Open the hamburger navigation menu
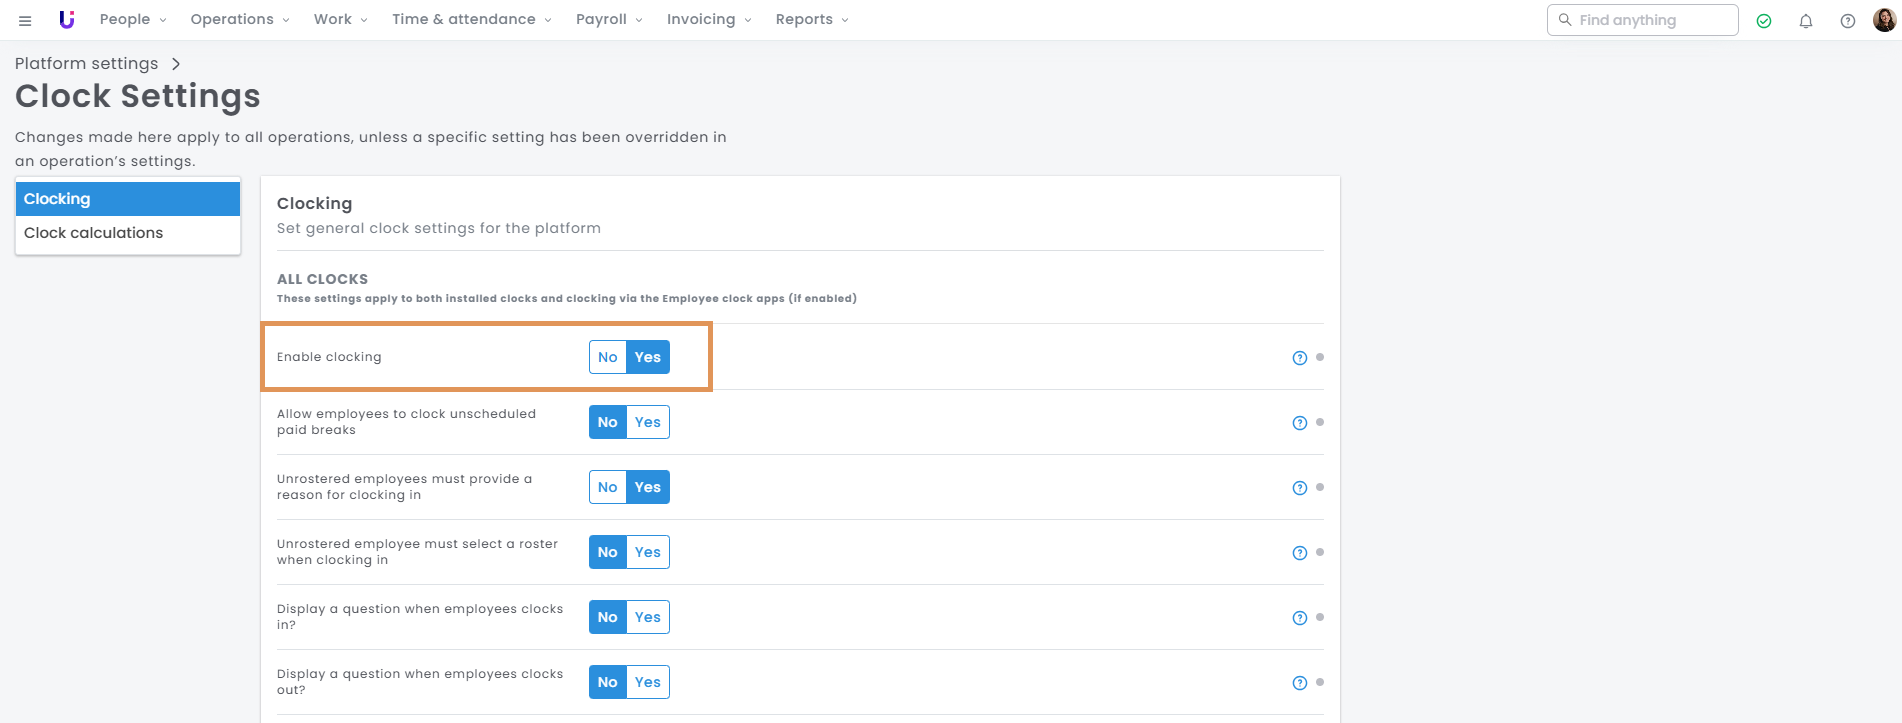 [25, 20]
